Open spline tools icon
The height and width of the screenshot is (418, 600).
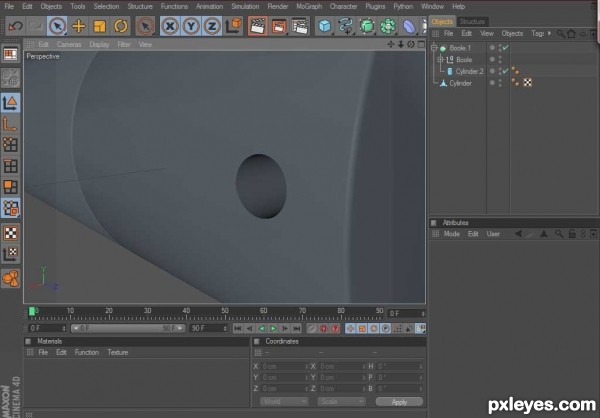tap(346, 26)
